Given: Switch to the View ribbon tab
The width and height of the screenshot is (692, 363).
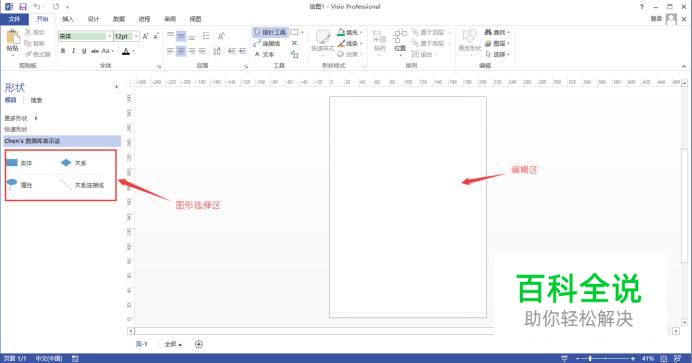Looking at the screenshot, I should tap(196, 19).
